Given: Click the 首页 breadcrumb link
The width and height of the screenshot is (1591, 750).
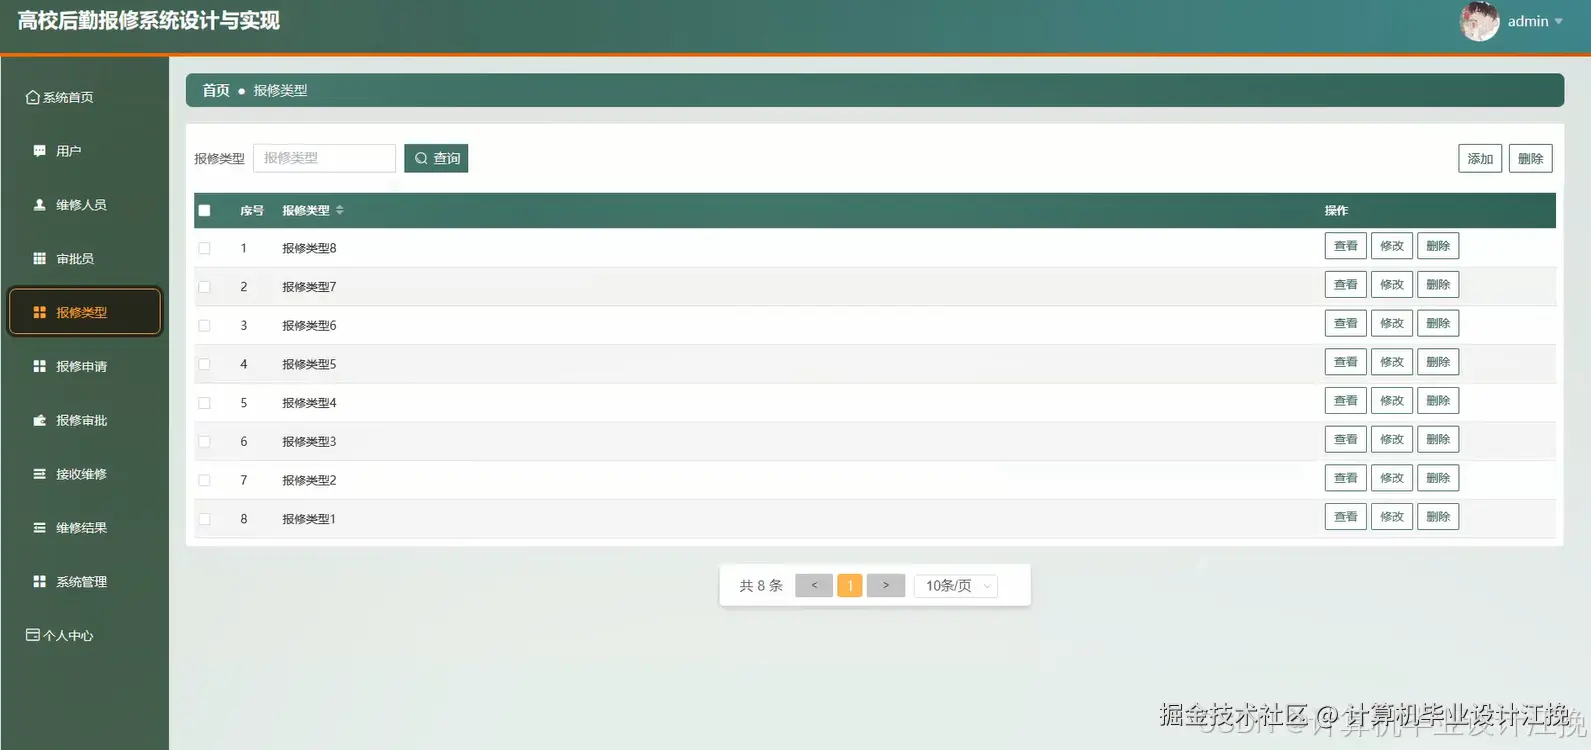Looking at the screenshot, I should click(x=216, y=90).
